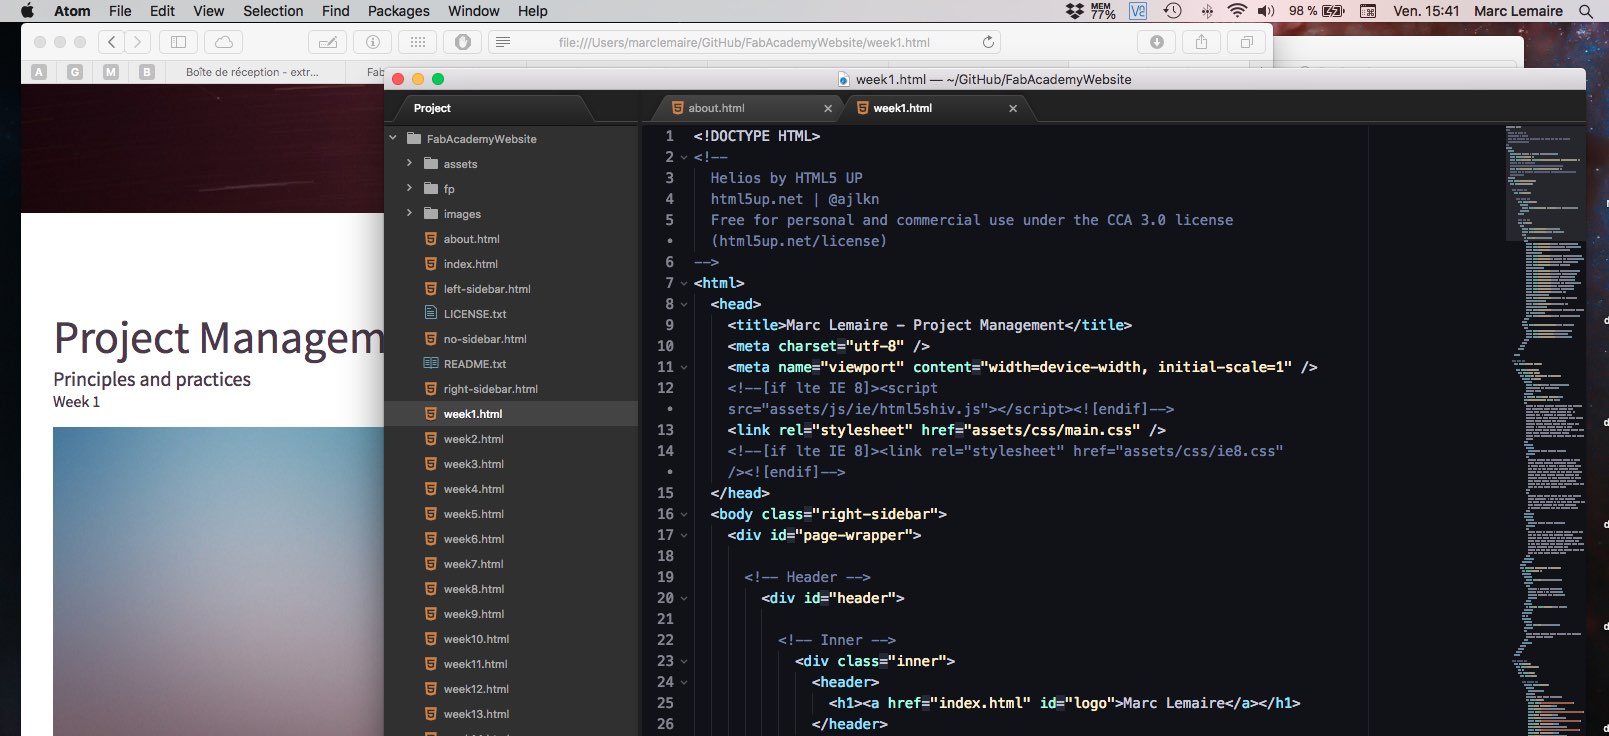Expand the images folder
This screenshot has height=736, width=1609.
[409, 213]
